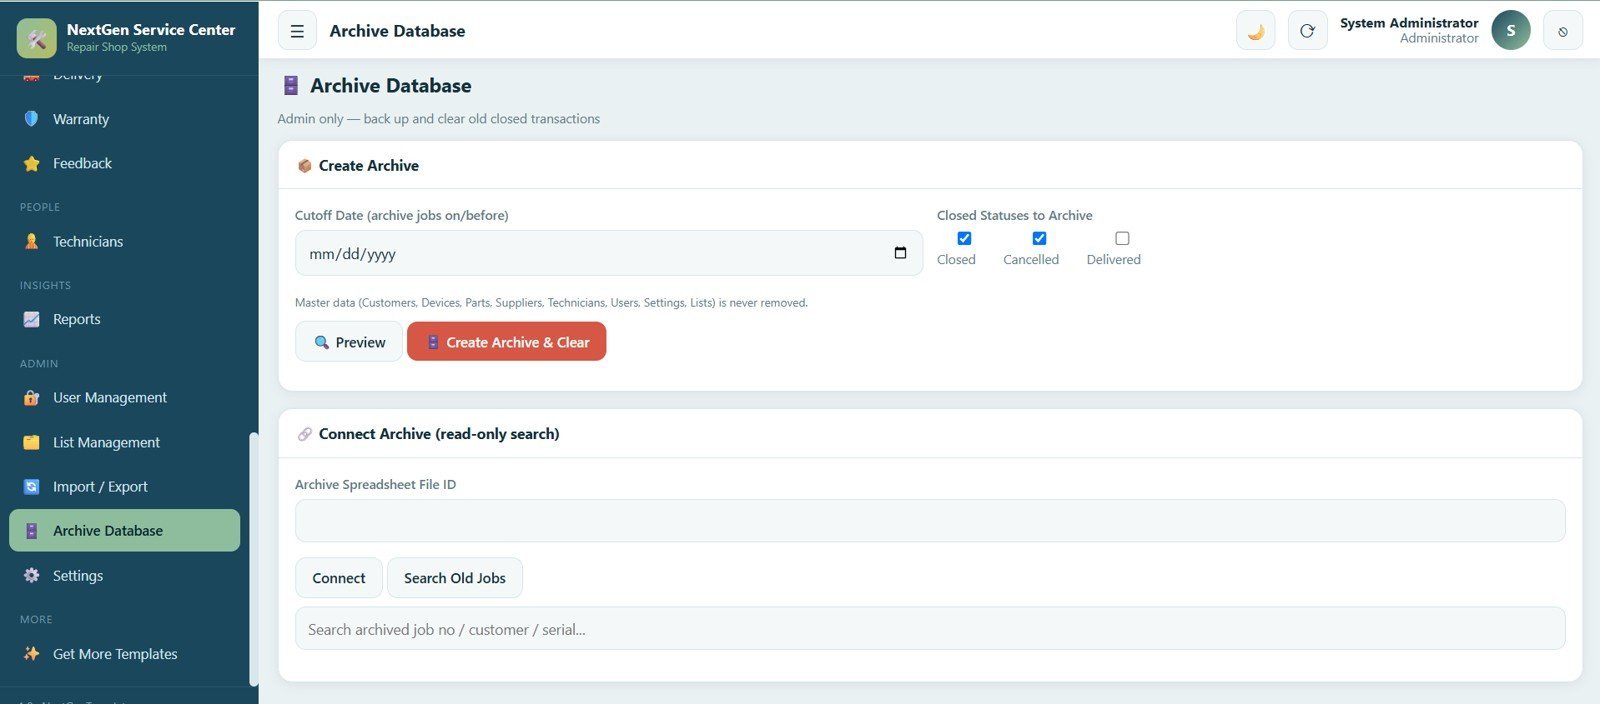Click the sidebar vertical scrollbar
Screen dimensions: 1600x704
[x=254, y=558]
